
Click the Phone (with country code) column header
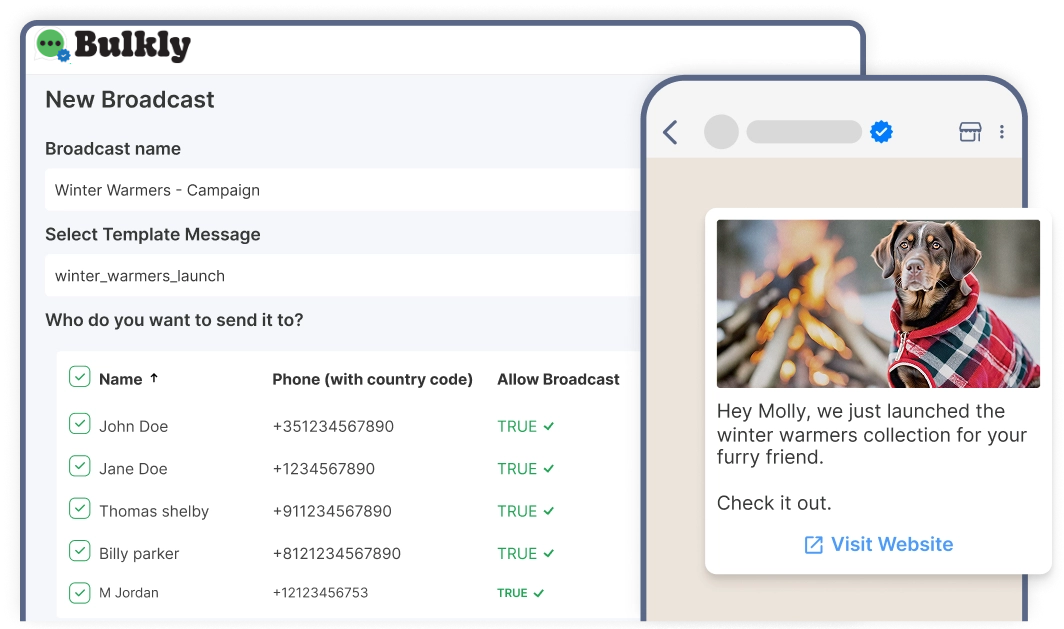(373, 379)
